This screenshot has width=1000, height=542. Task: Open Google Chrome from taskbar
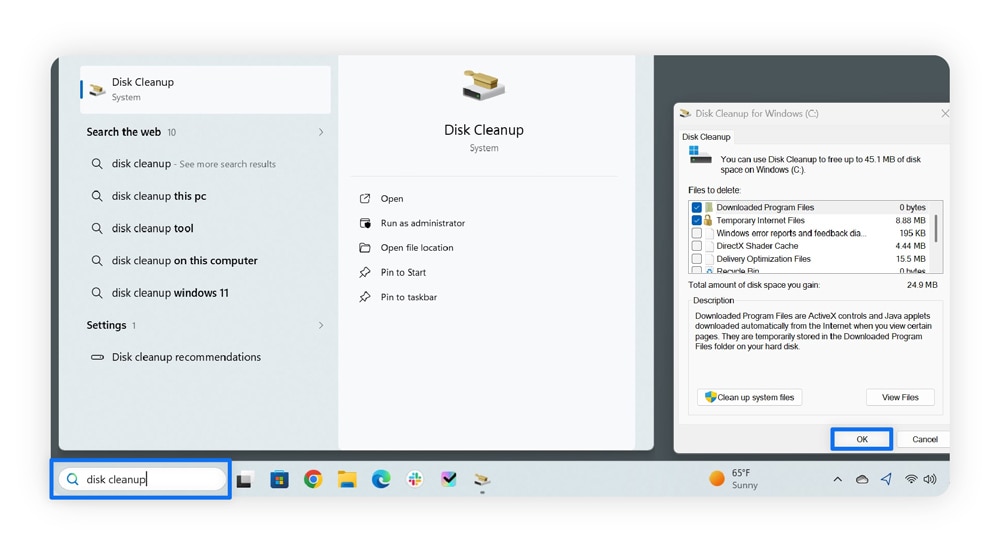pos(313,479)
